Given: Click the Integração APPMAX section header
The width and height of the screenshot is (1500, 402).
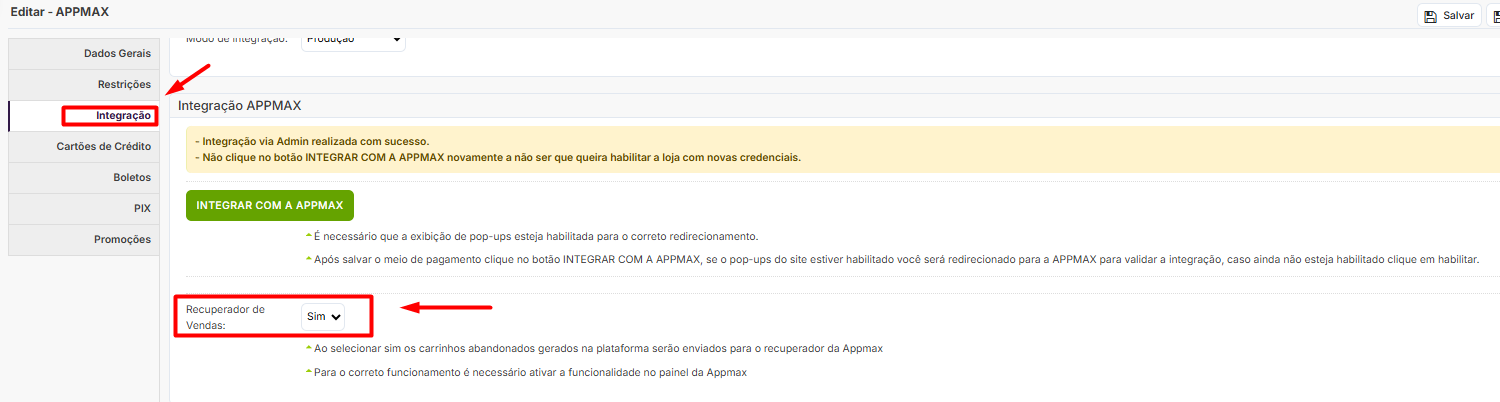Looking at the screenshot, I should [240, 105].
